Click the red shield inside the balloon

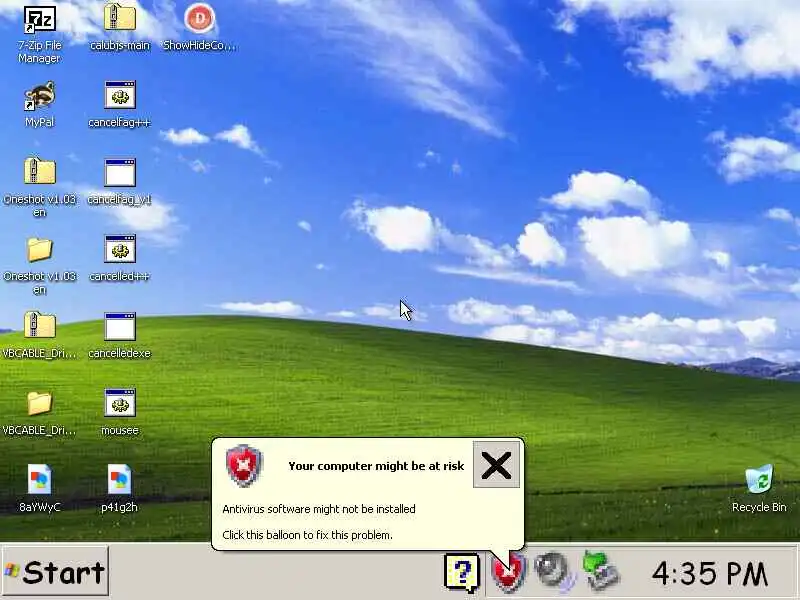pos(244,465)
